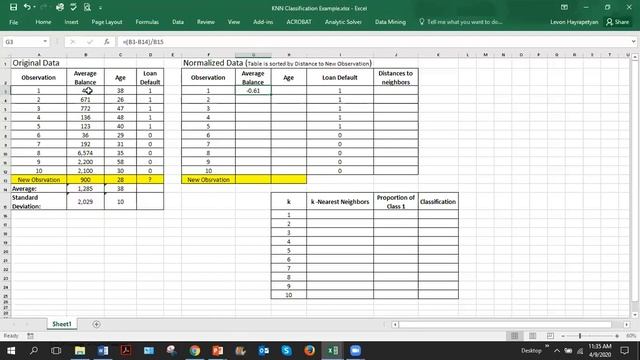The height and width of the screenshot is (360, 640).
Task: Click the spelling check icon in quick toolbar
Action: 73,7
